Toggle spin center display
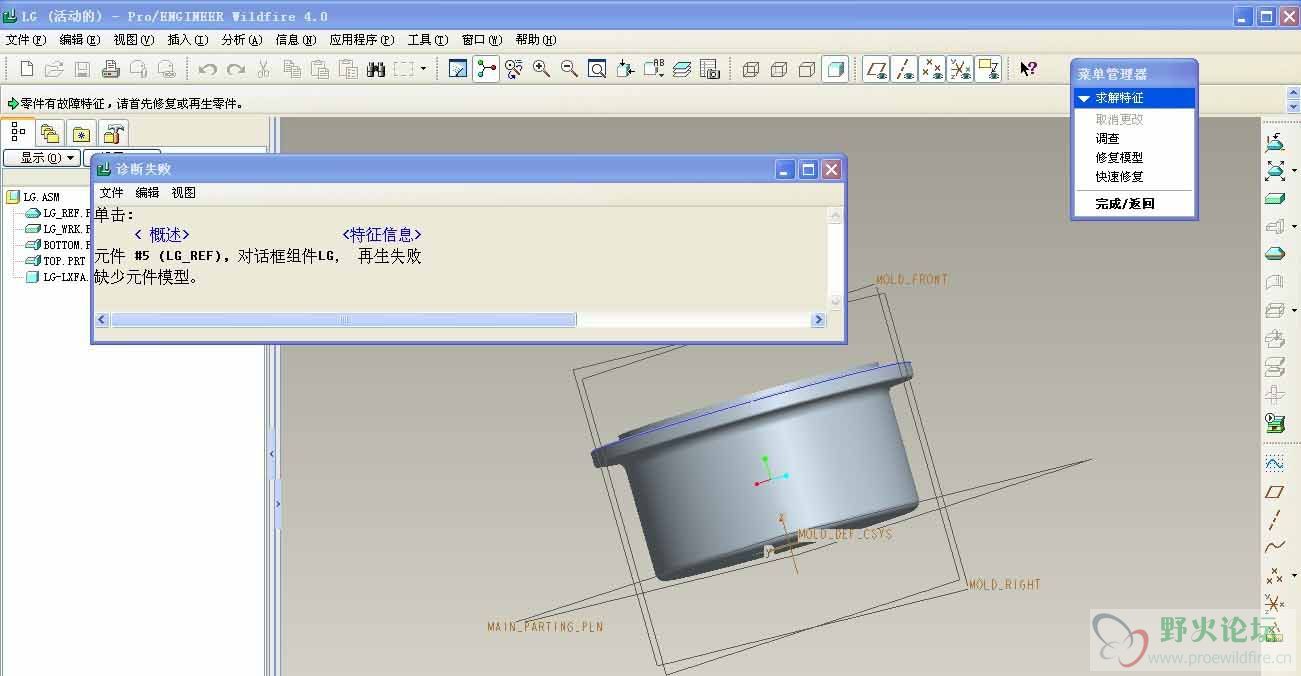 (486, 69)
